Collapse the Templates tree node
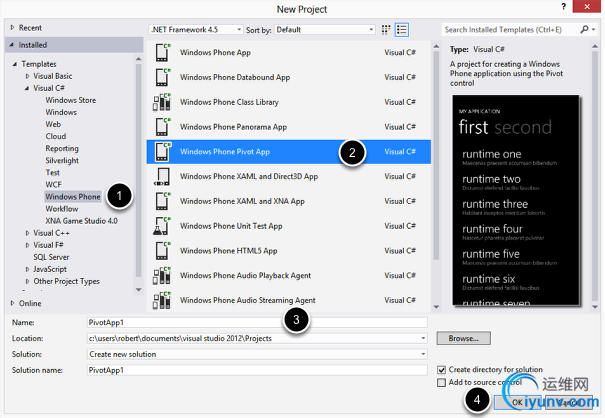Screen dimensions: 605x418 (x=15, y=64)
